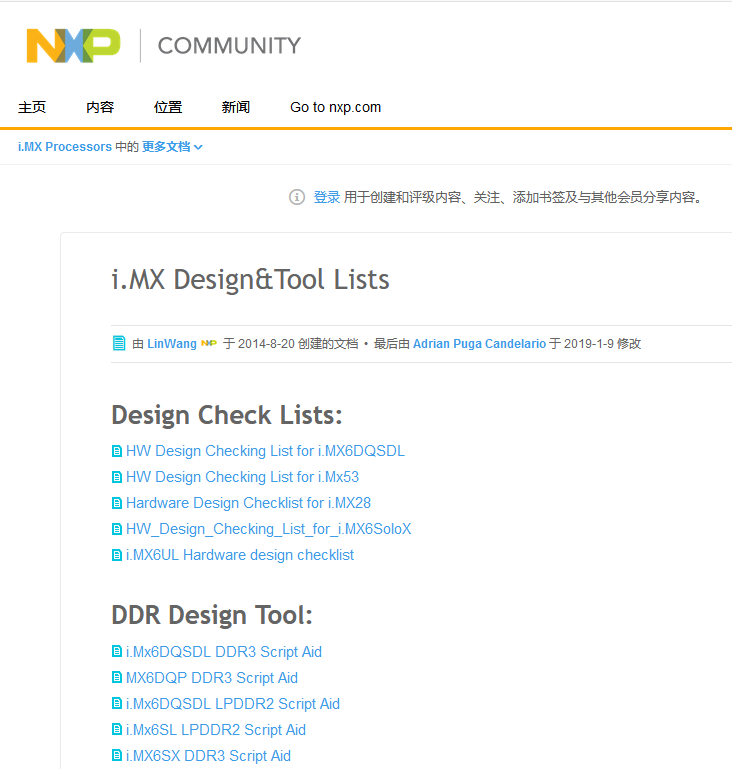Open i.Mx6SL LPDDR2 Script Aid link

216,729
